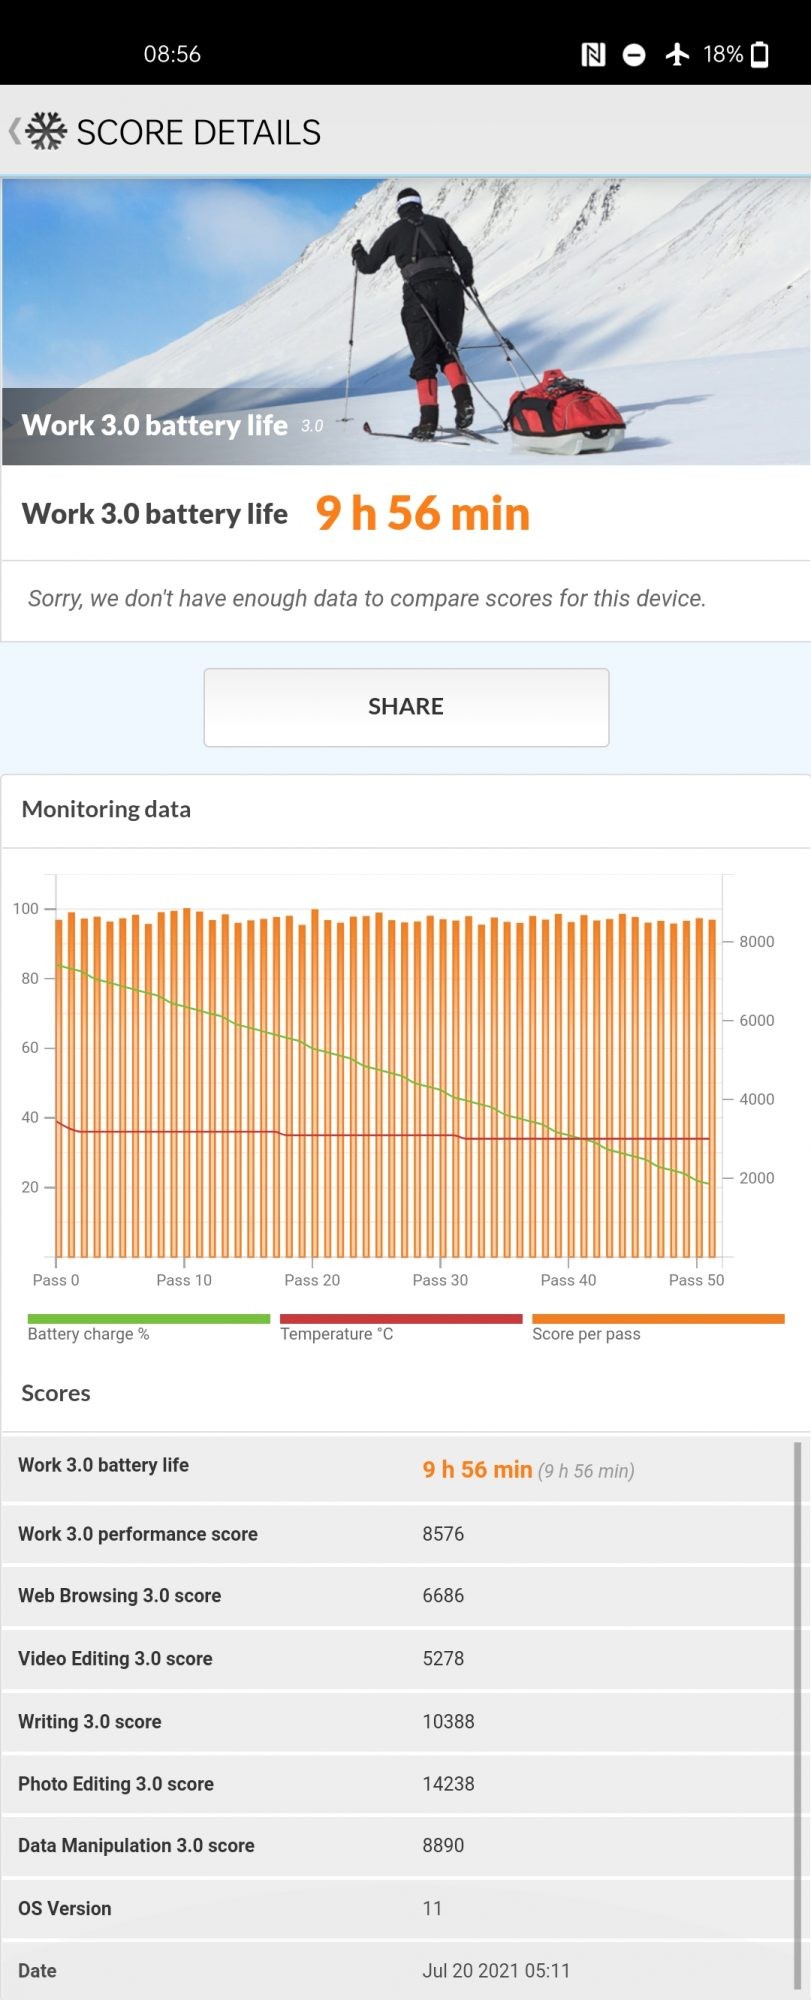Select the Writing 3.0 score row
Screen dimensions: 811x2000
[x=398, y=1722]
